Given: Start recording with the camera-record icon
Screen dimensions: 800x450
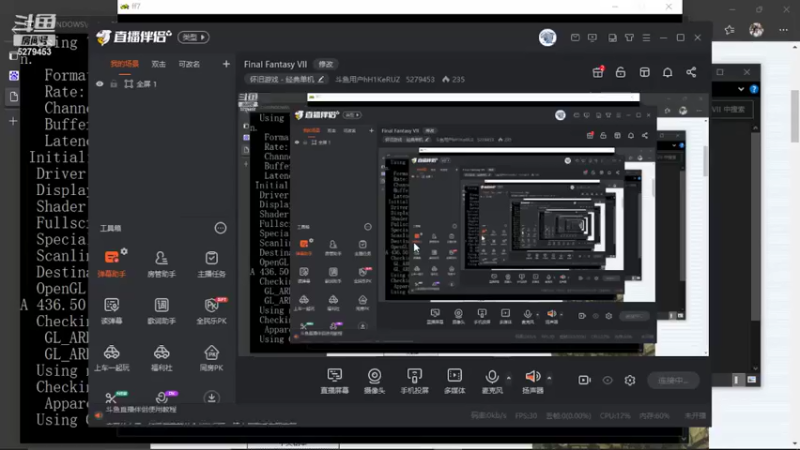Looking at the screenshot, I should click(585, 380).
